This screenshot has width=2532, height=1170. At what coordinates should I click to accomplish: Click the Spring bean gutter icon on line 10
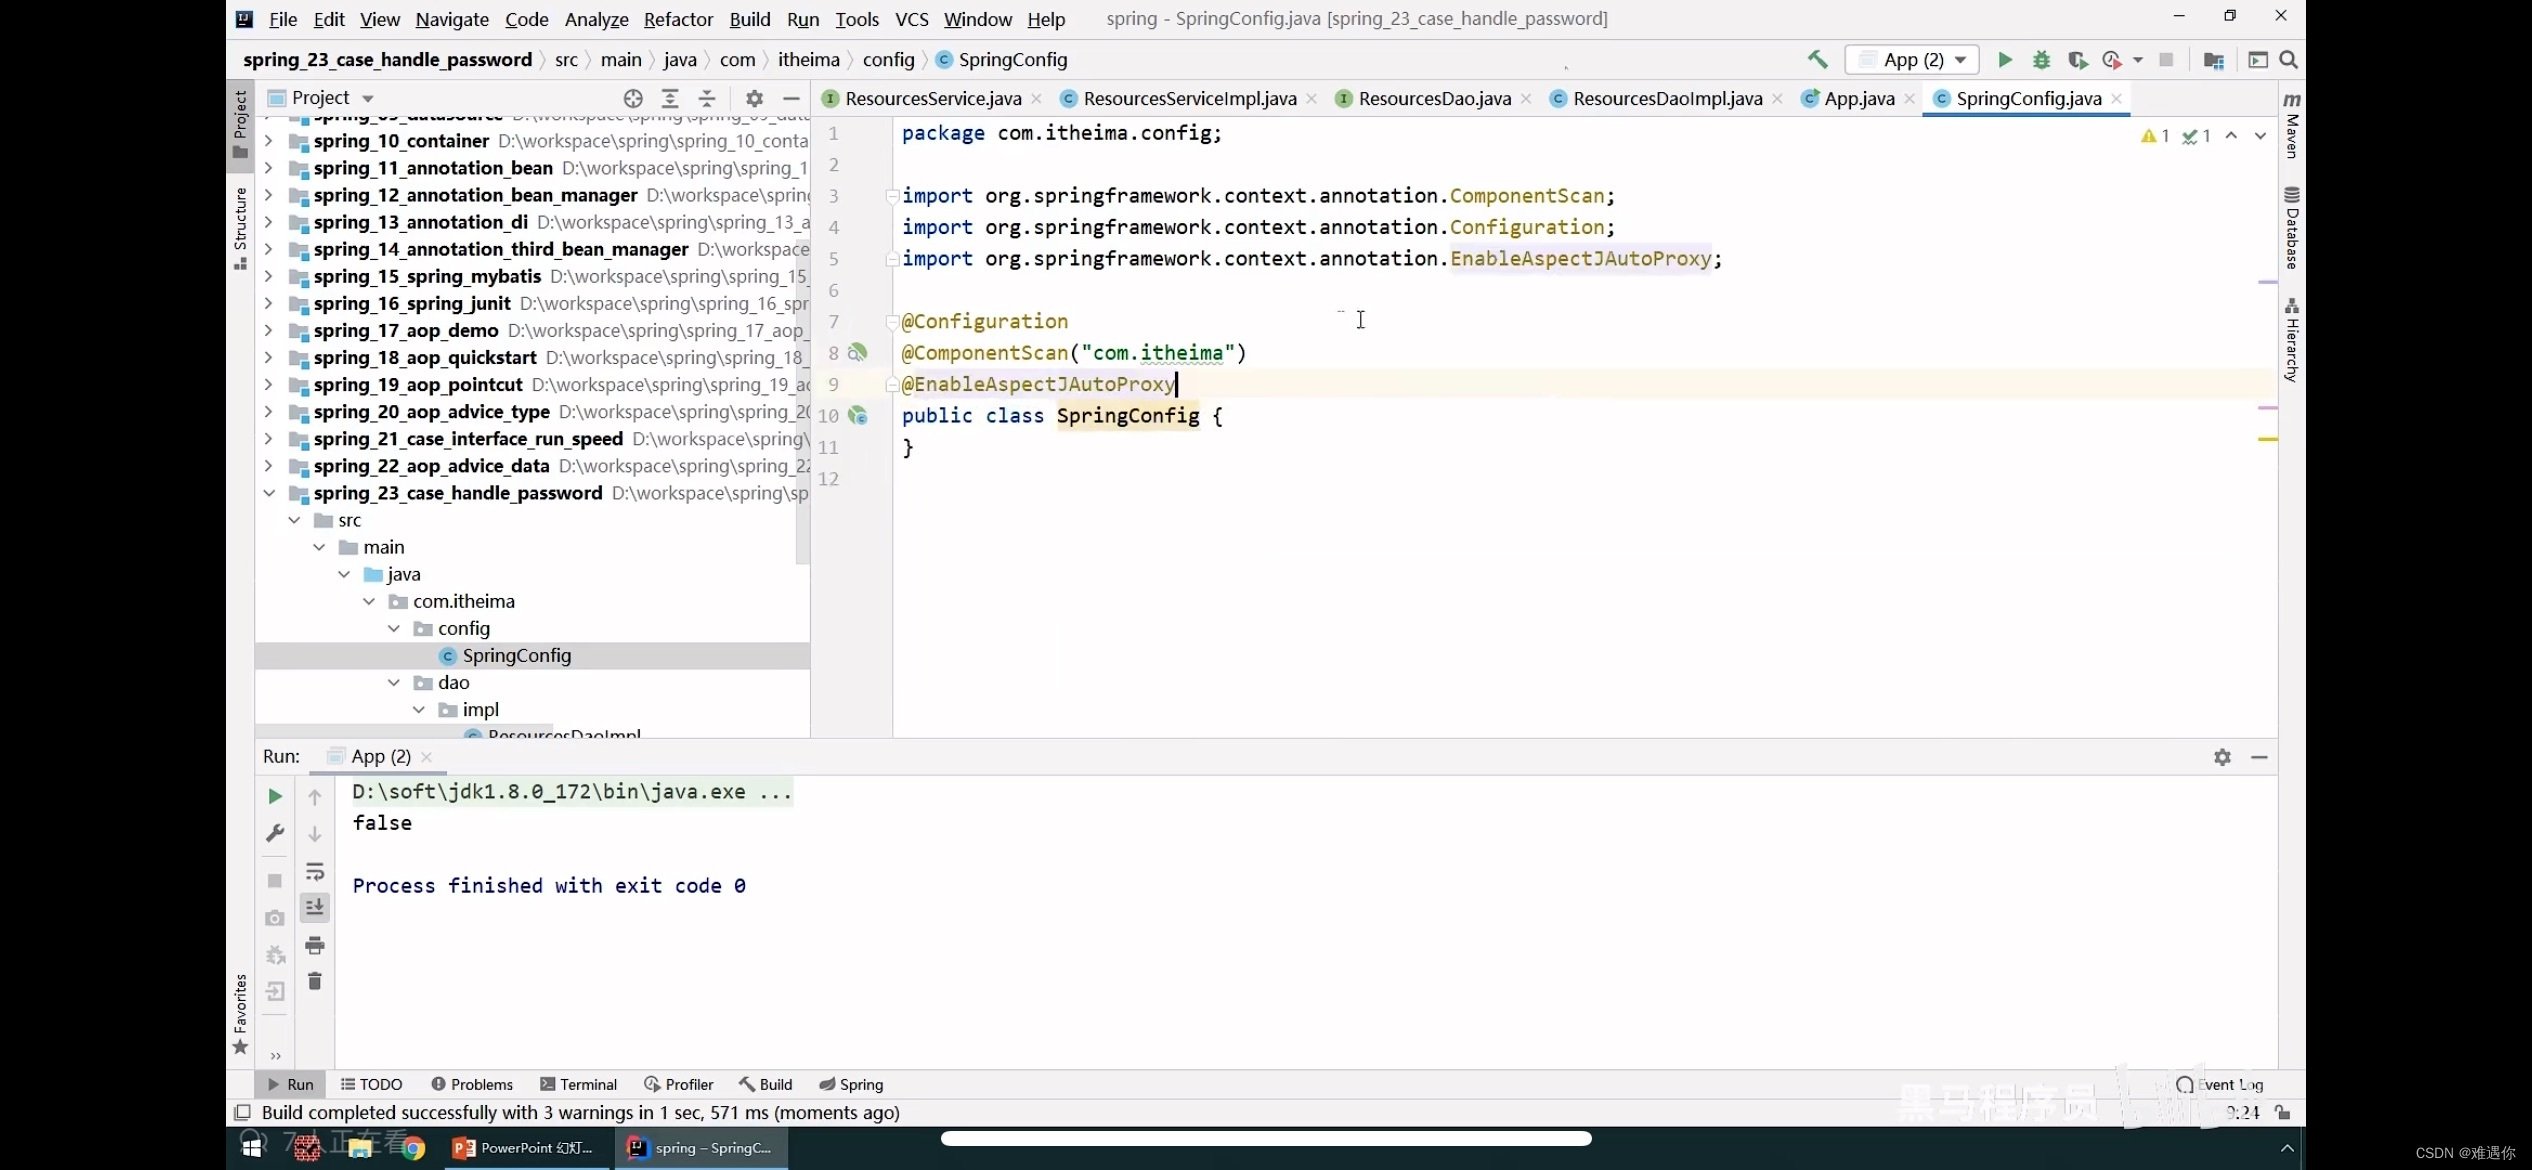[857, 416]
